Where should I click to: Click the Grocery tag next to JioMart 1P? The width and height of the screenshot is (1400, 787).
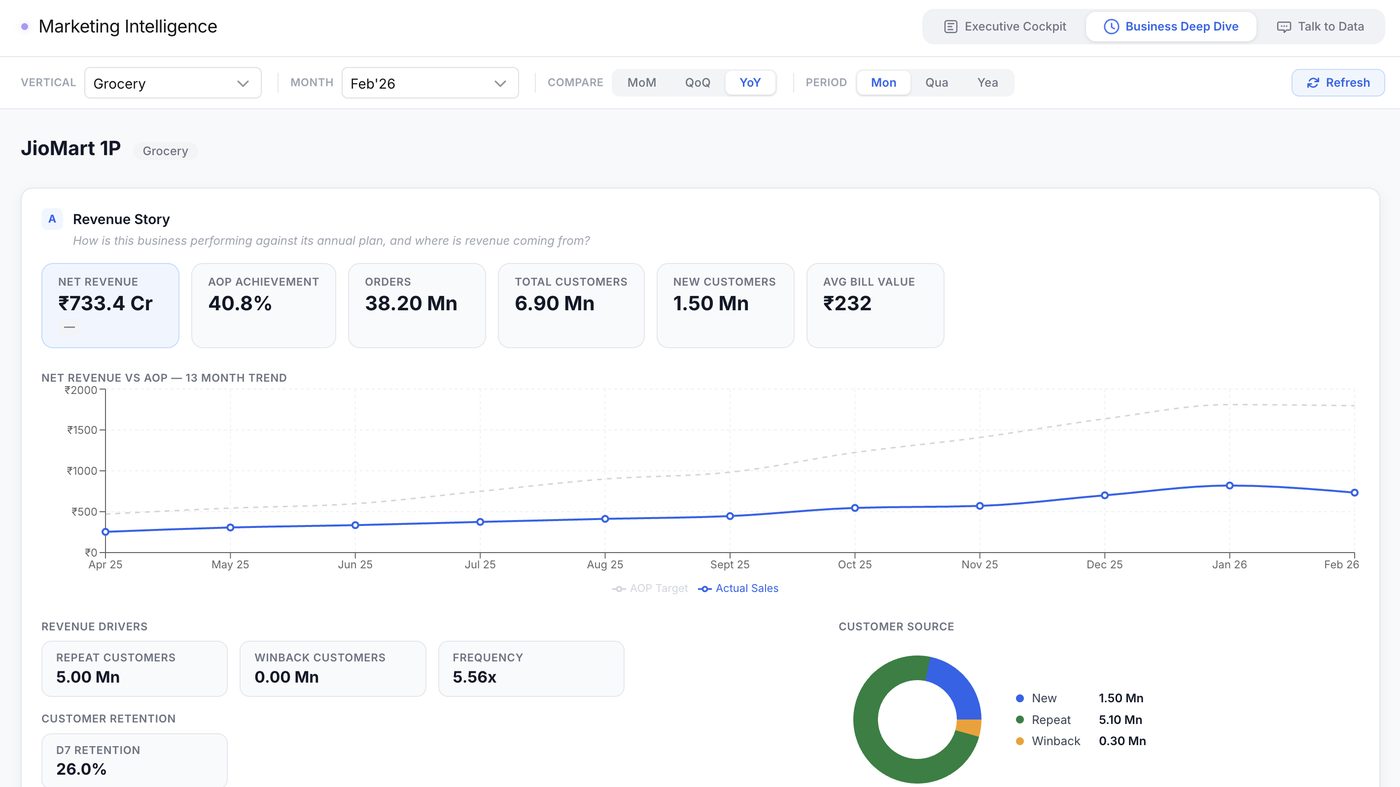(x=165, y=151)
